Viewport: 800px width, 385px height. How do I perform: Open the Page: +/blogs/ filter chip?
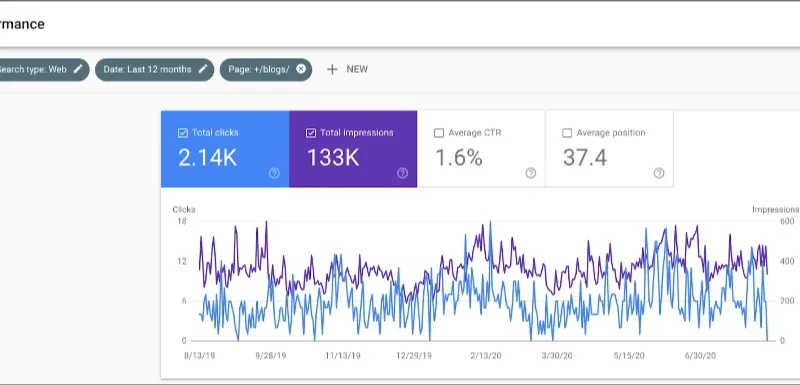coord(266,69)
